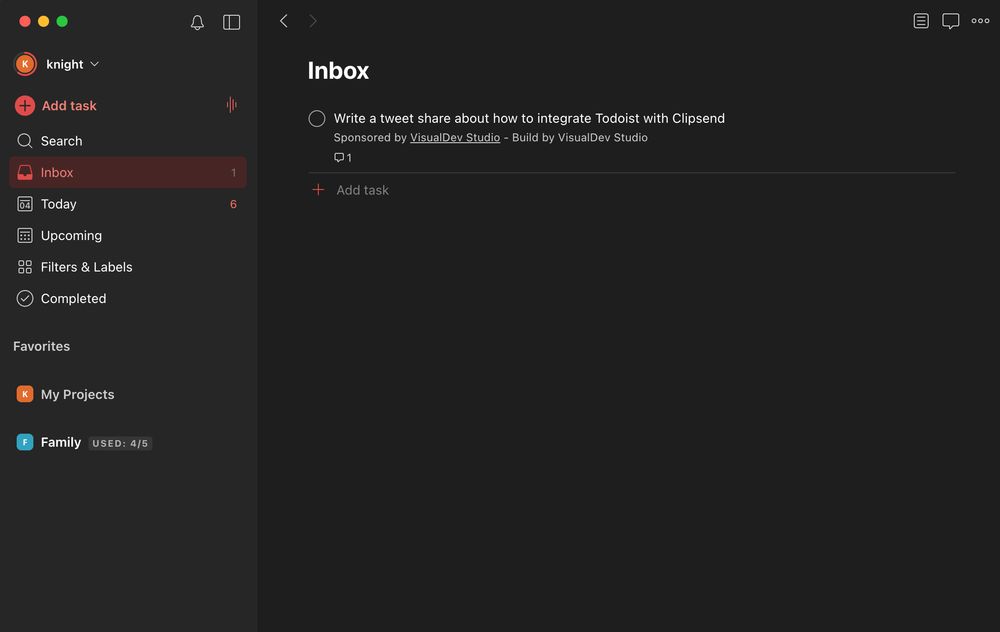
Task: Start voice dictation waveform icon
Action: pos(232,105)
